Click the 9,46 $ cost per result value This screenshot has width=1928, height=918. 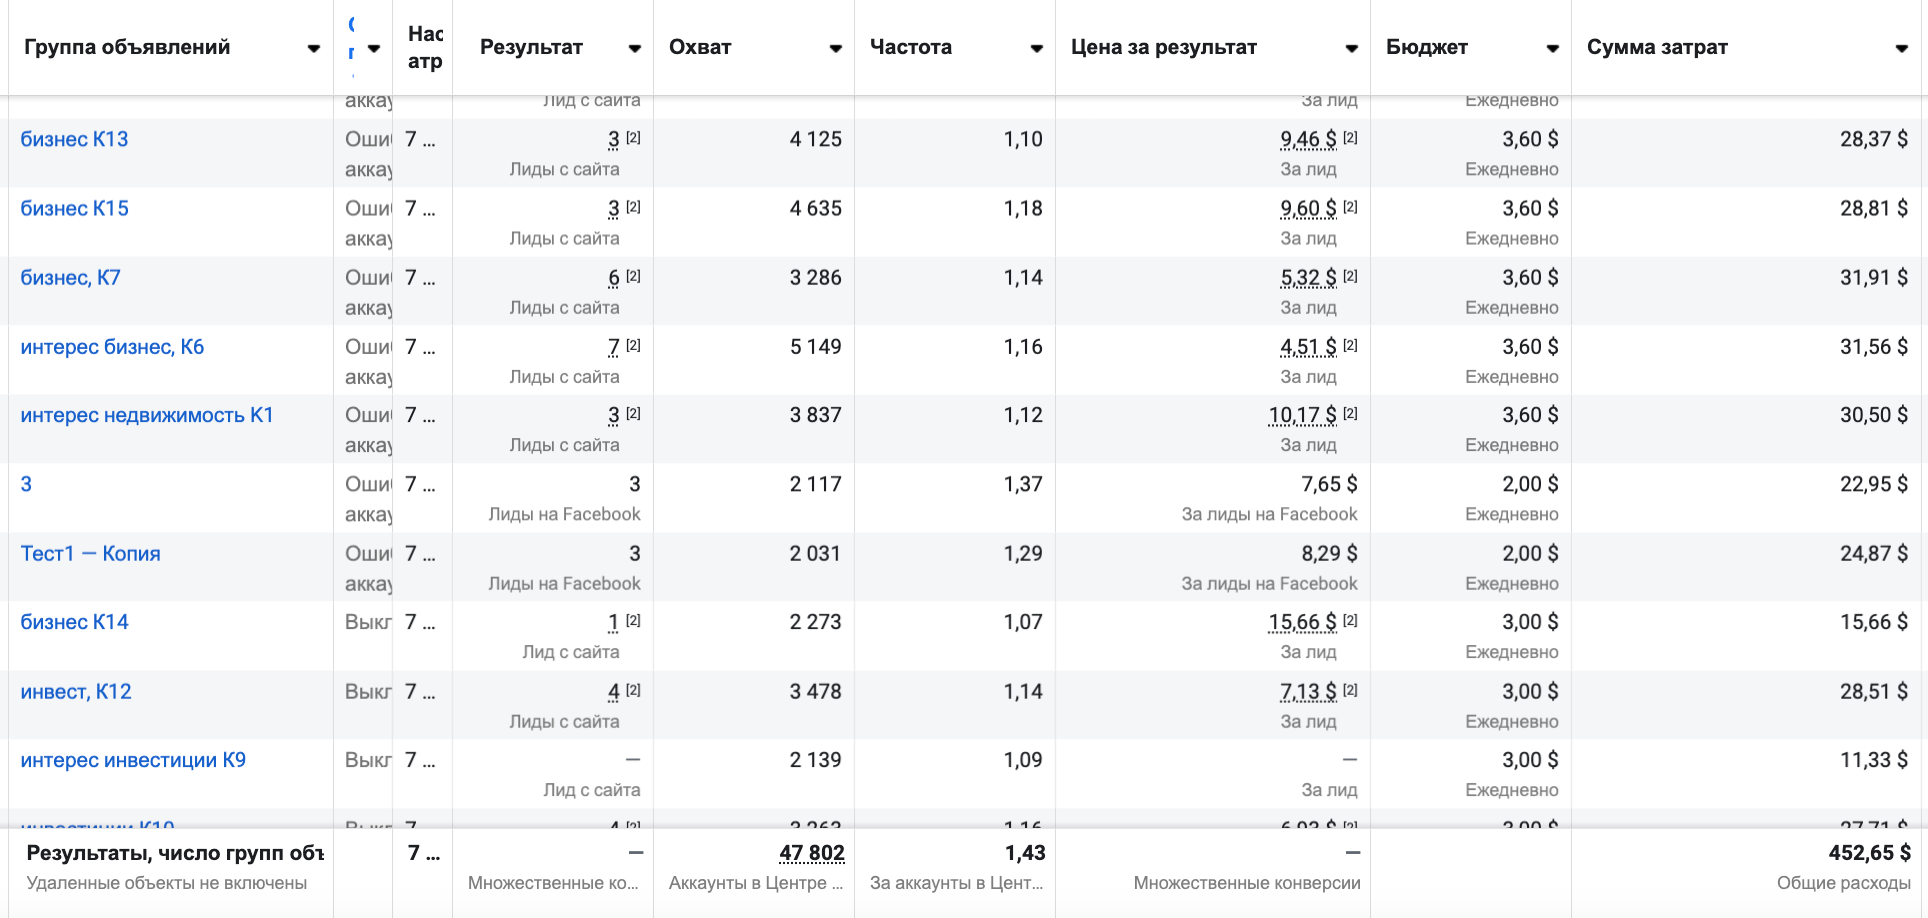point(1308,139)
